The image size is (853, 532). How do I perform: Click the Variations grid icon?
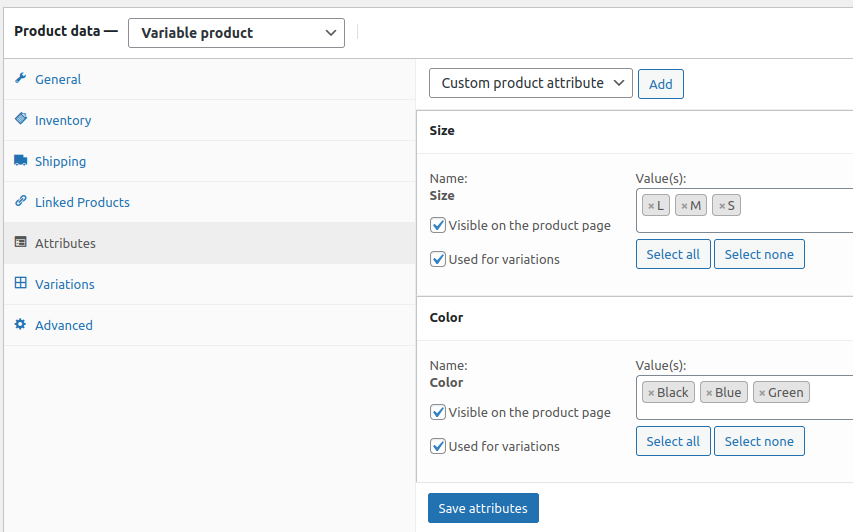[x=21, y=283]
